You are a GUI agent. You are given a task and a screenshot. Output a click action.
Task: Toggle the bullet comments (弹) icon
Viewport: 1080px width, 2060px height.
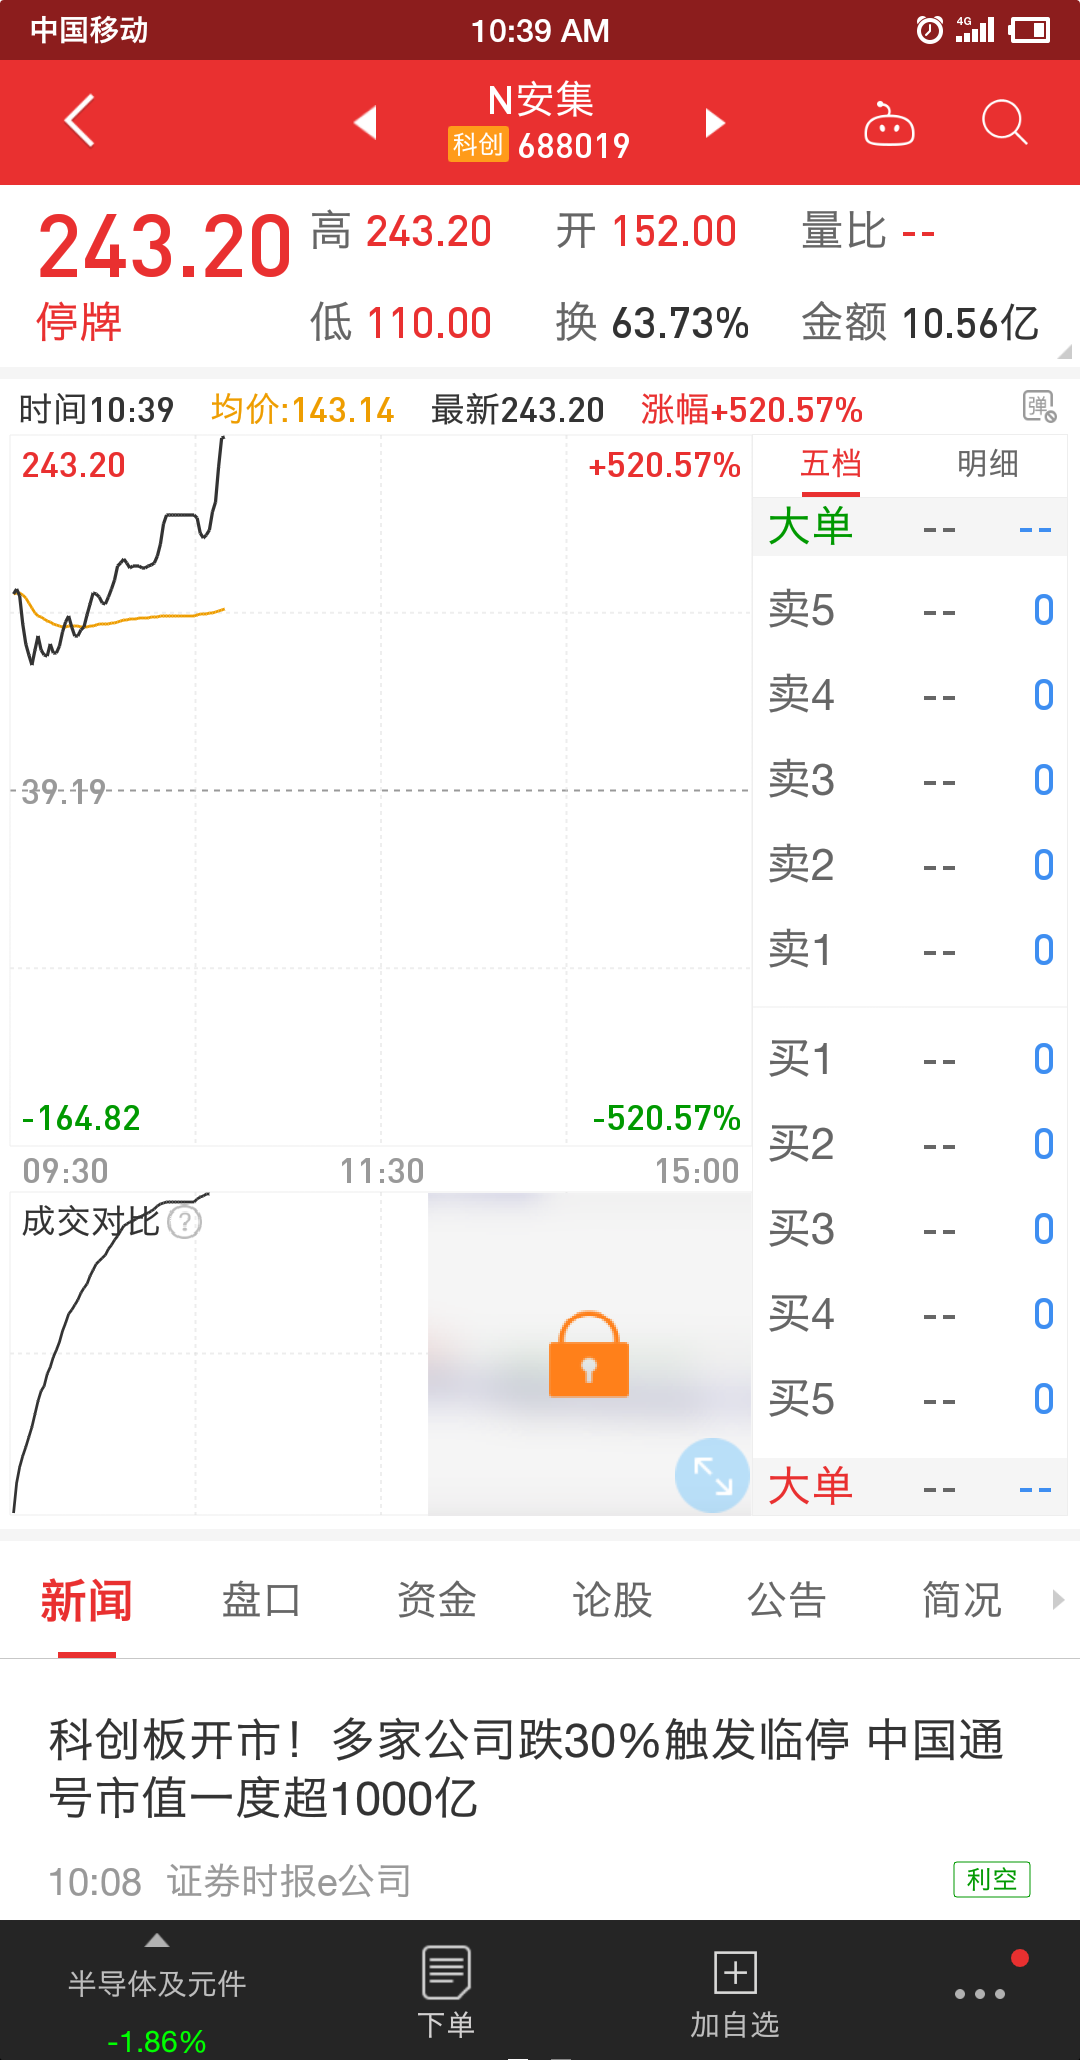pyautogui.click(x=1039, y=407)
